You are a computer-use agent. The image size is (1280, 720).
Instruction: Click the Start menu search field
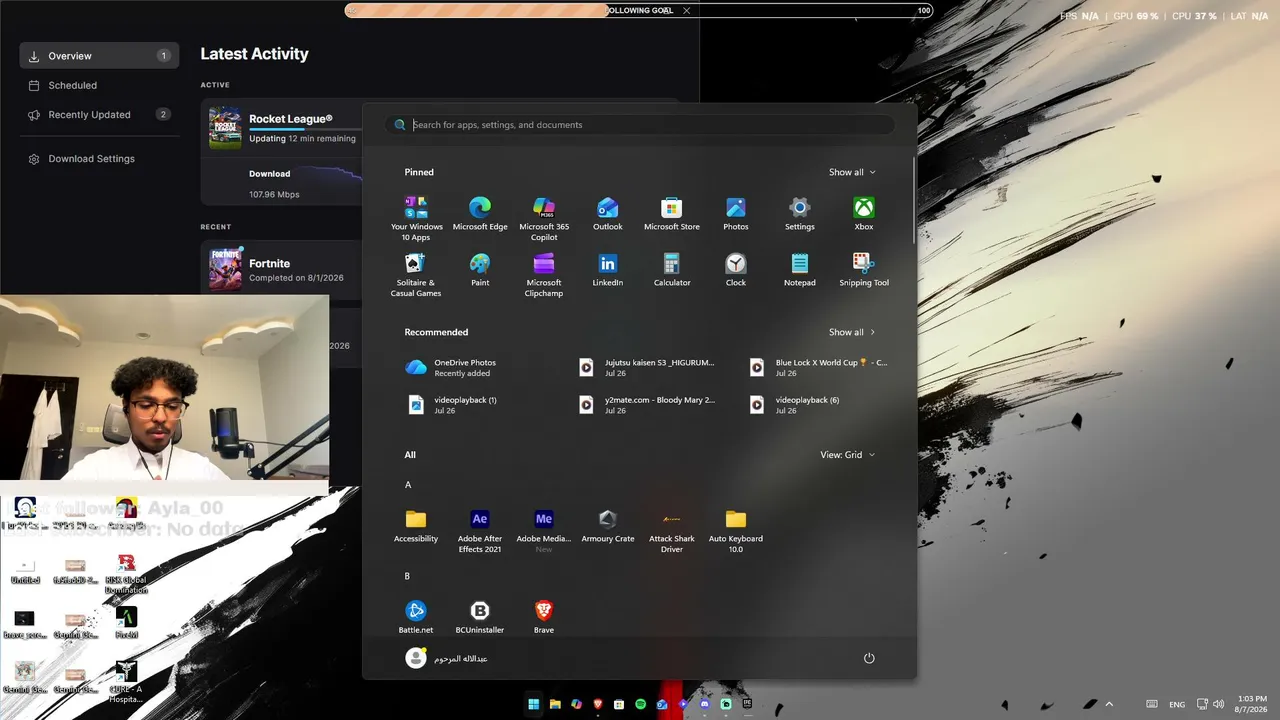click(640, 125)
